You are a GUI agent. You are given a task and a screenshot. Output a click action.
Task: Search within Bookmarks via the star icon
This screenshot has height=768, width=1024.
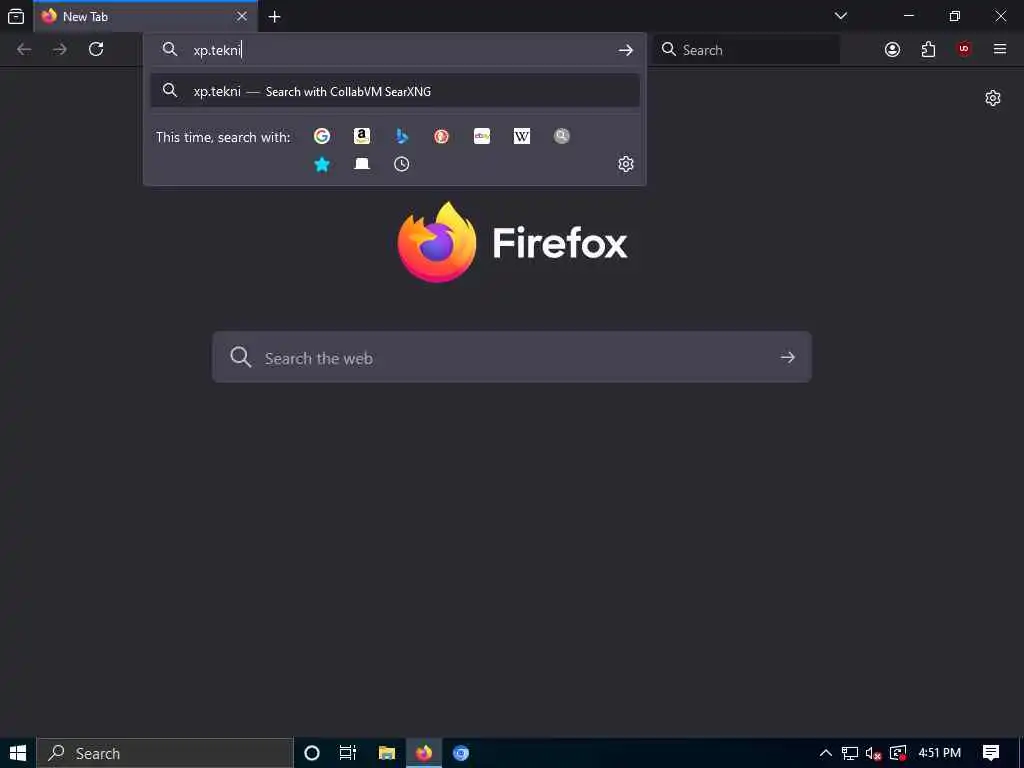321,164
